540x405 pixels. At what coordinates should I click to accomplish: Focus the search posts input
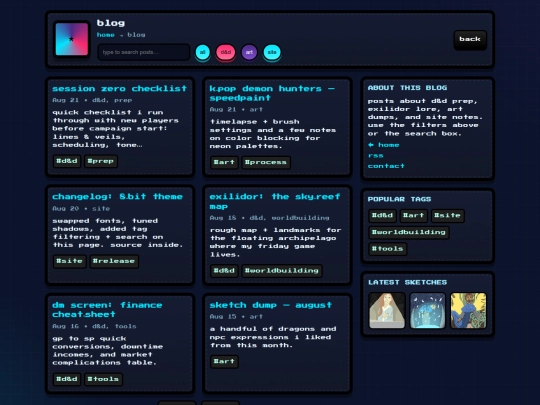(x=144, y=52)
